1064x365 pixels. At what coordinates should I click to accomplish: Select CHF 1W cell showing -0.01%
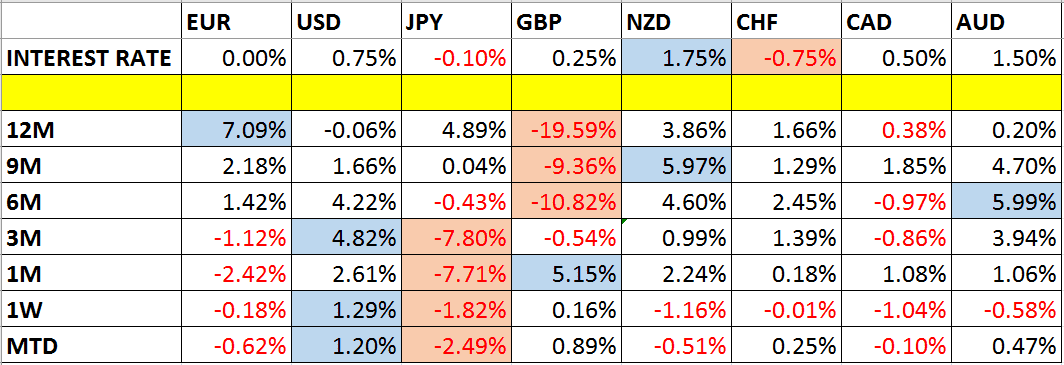click(786, 310)
